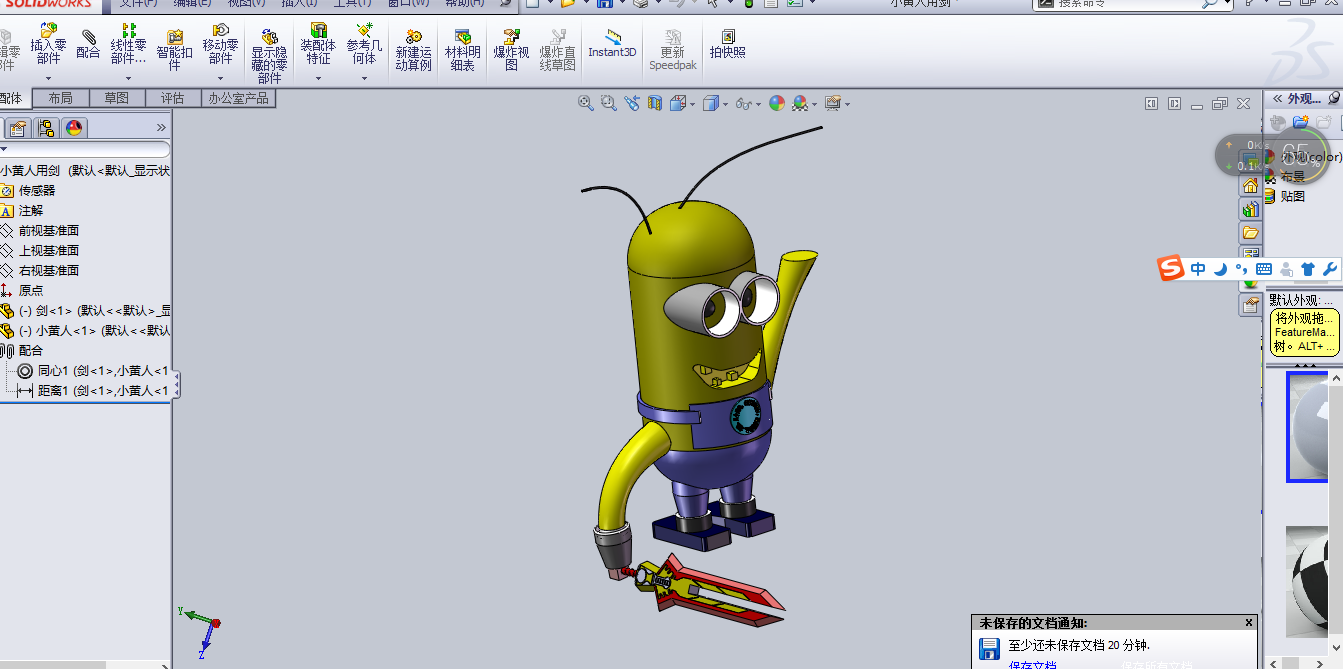The image size is (1343, 669).
Task: Click Exploded View (爆炸视图) tool
Action: [x=511, y=51]
